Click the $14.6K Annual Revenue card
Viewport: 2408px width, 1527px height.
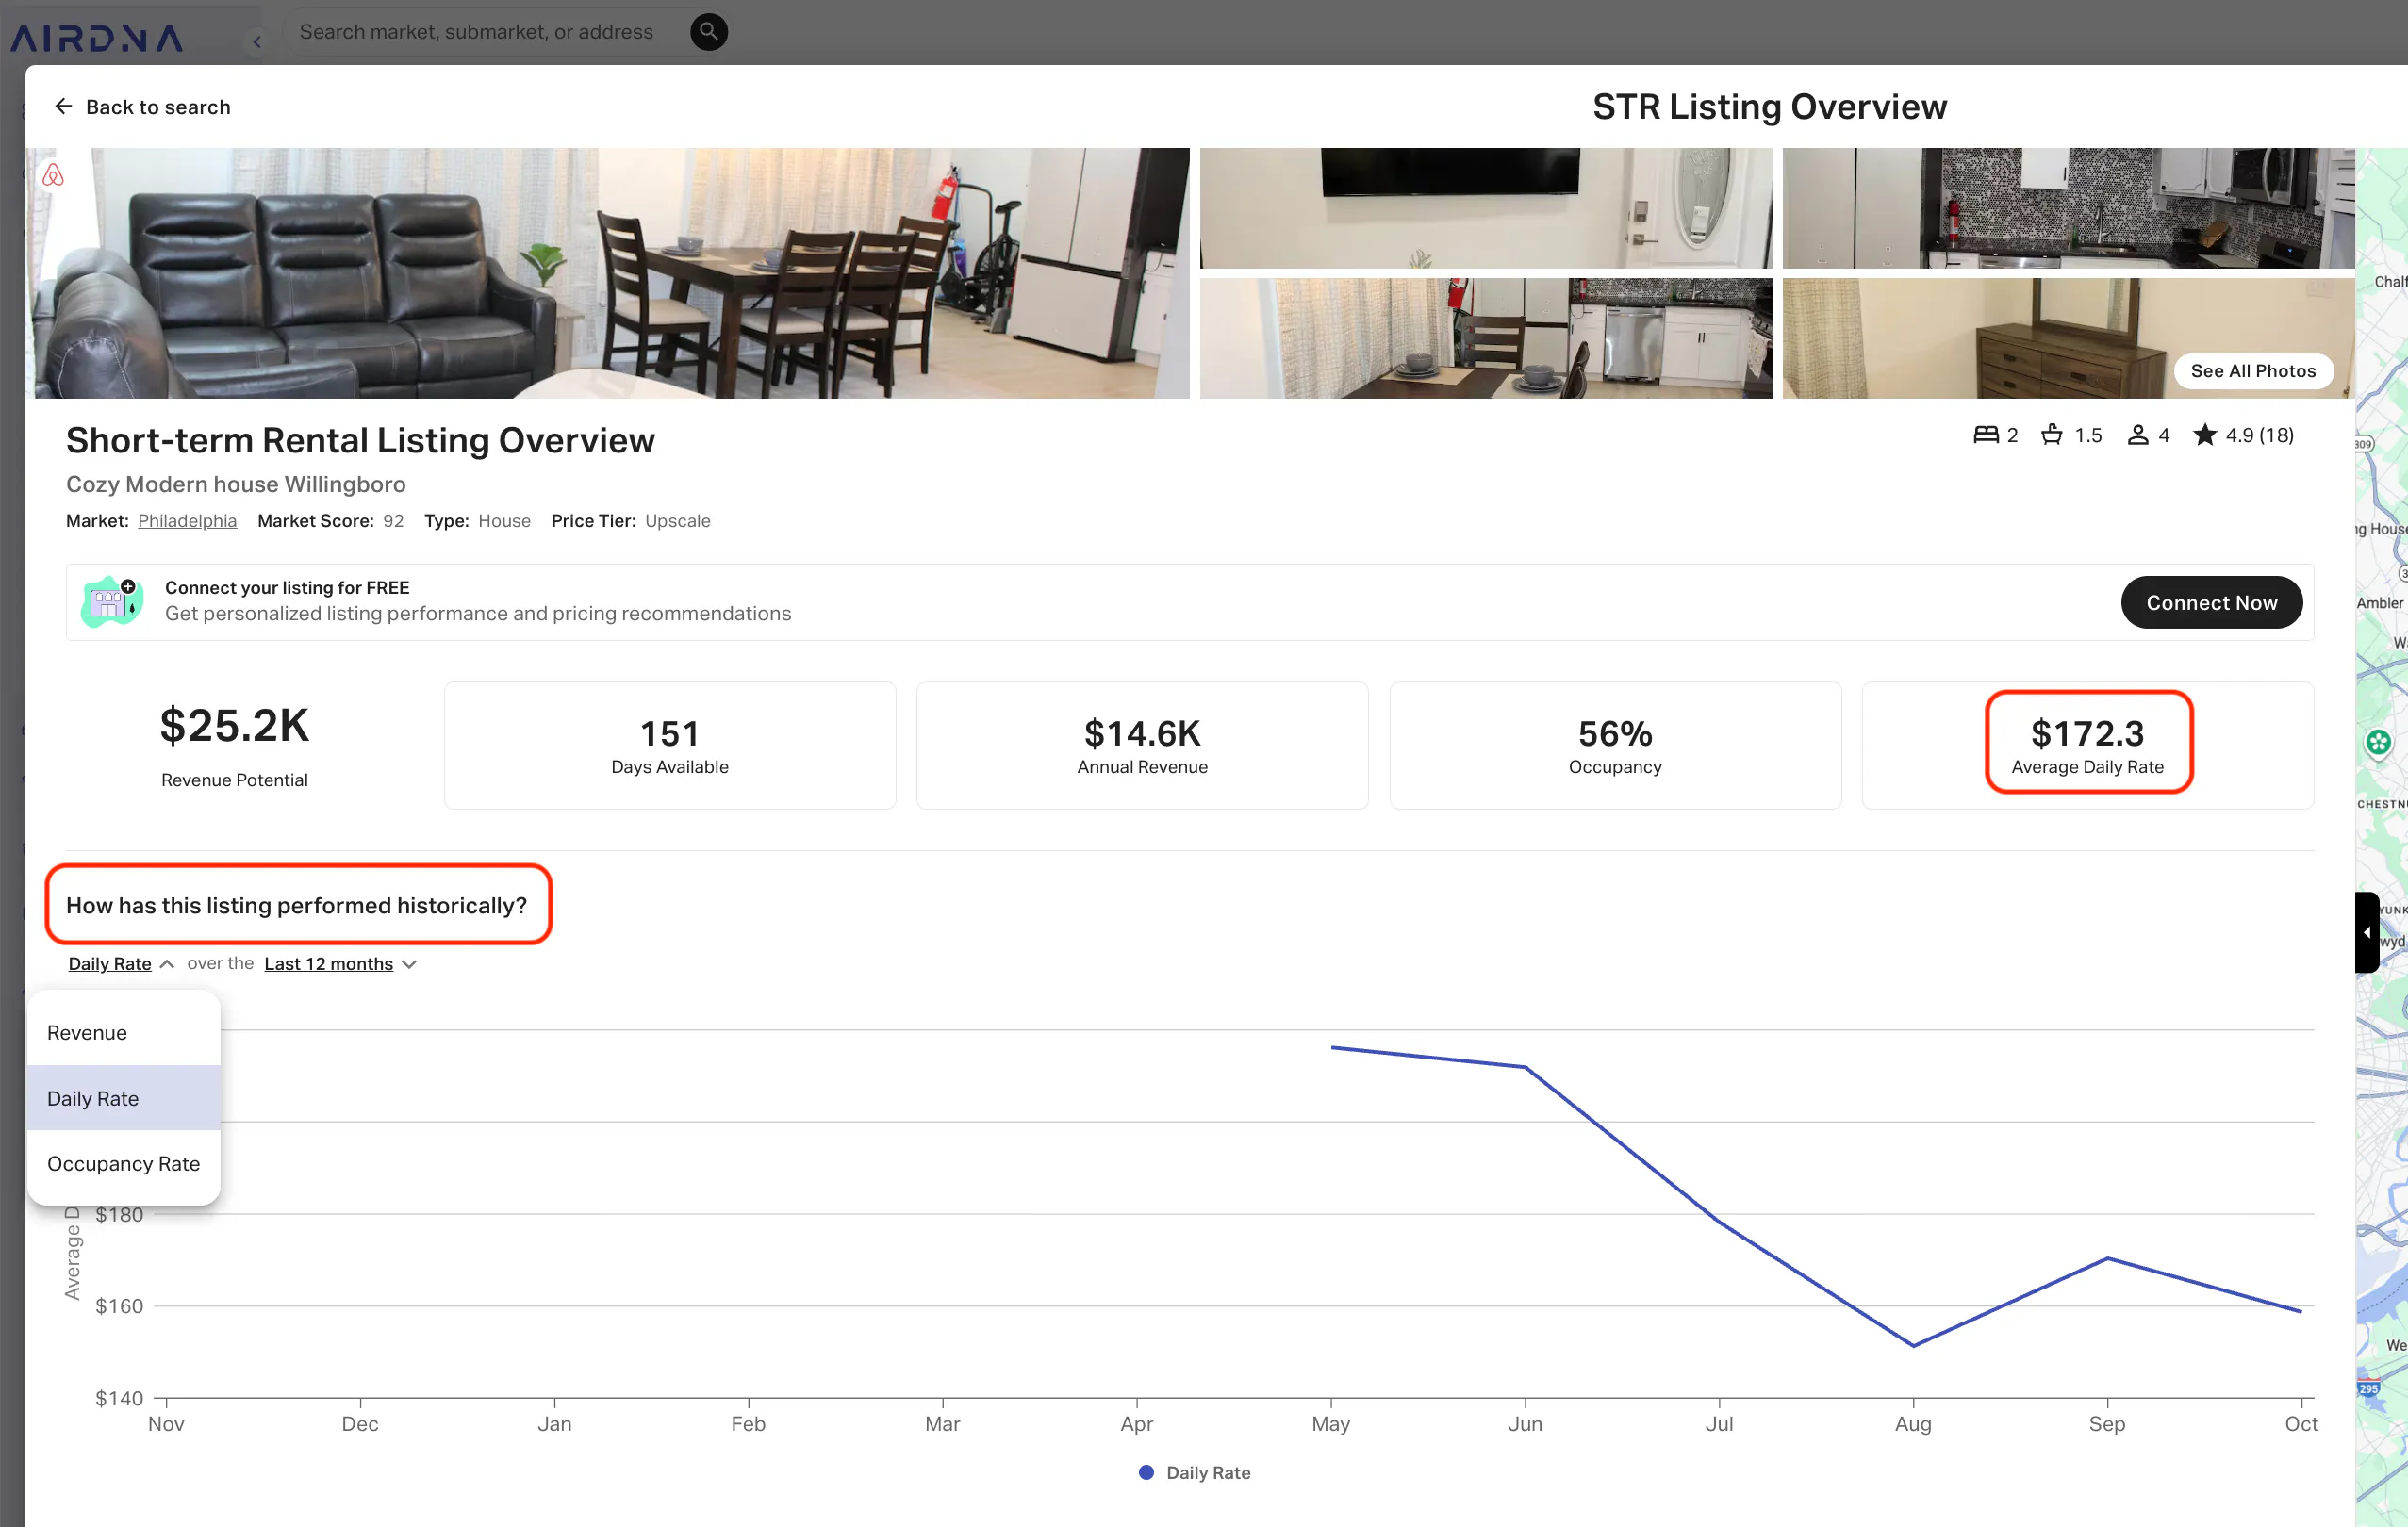(x=1142, y=746)
